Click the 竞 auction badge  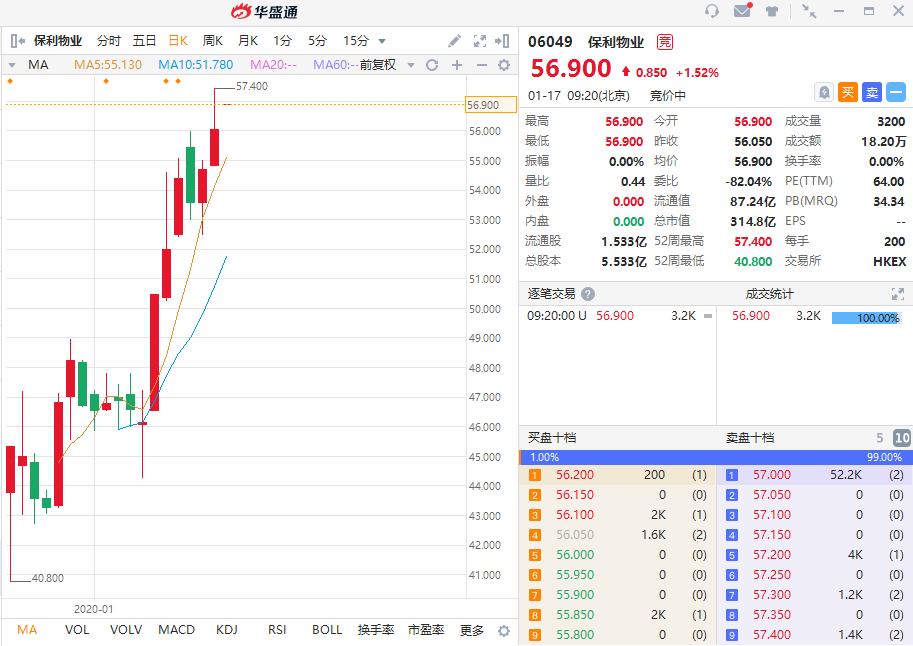click(665, 42)
